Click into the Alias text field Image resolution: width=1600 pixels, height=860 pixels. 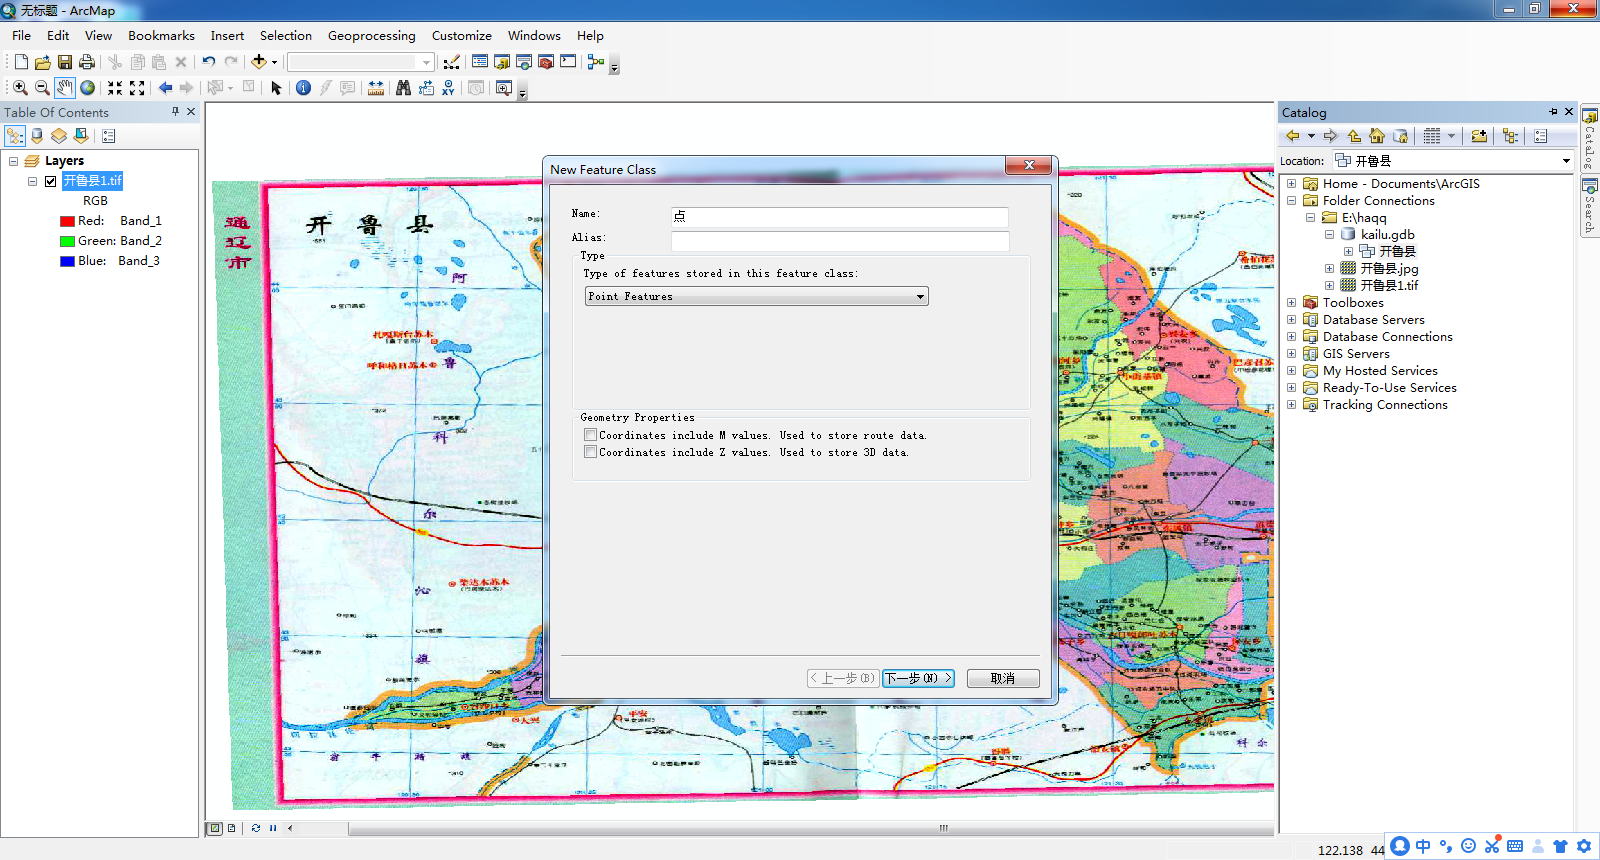click(840, 241)
